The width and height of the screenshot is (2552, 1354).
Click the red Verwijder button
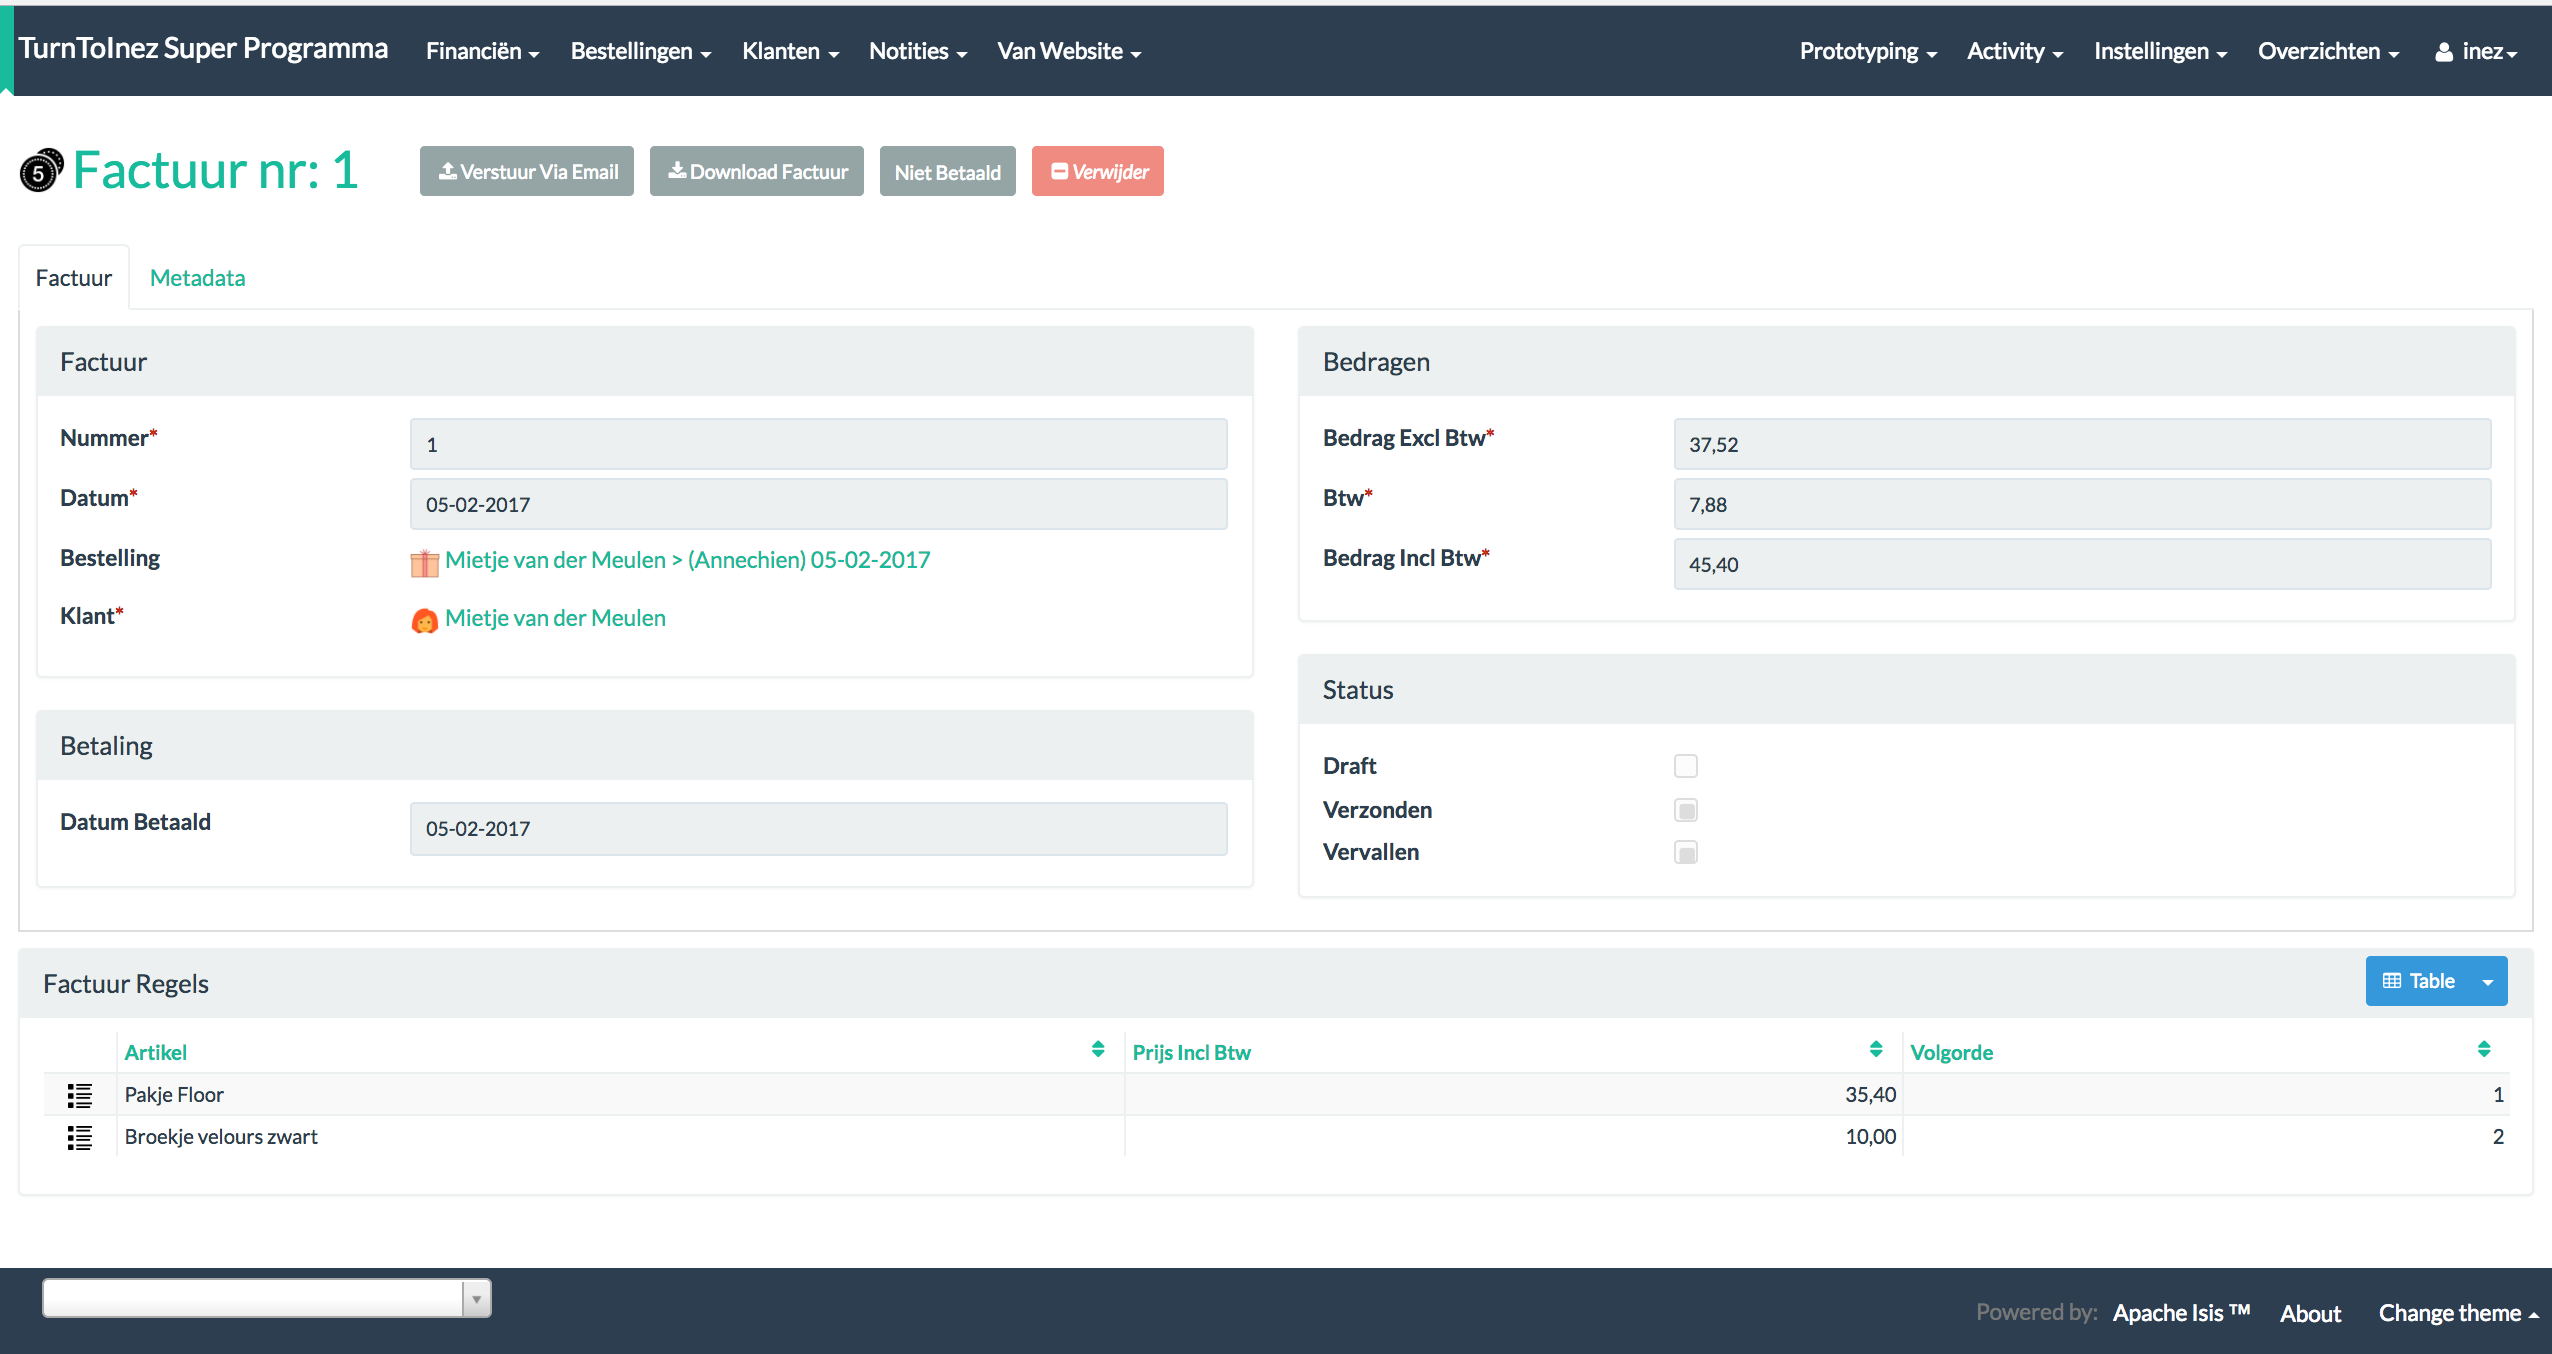coord(1098,171)
